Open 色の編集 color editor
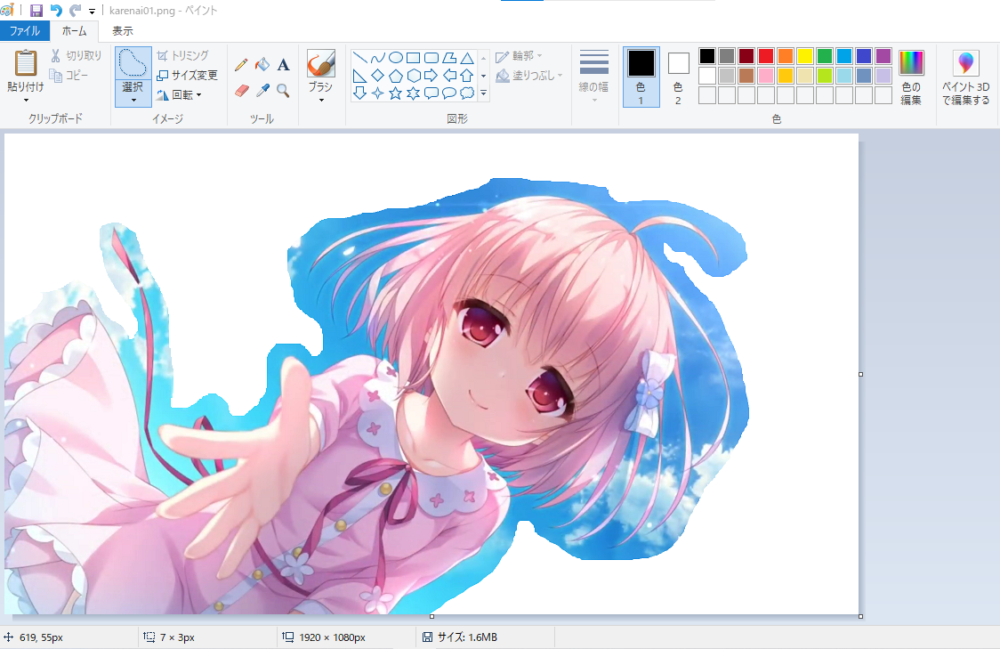 pyautogui.click(x=911, y=77)
